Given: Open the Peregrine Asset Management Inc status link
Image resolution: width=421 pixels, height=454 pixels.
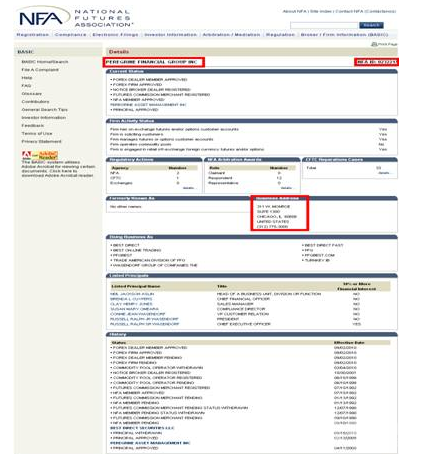Looking at the screenshot, I should tap(148, 105).
